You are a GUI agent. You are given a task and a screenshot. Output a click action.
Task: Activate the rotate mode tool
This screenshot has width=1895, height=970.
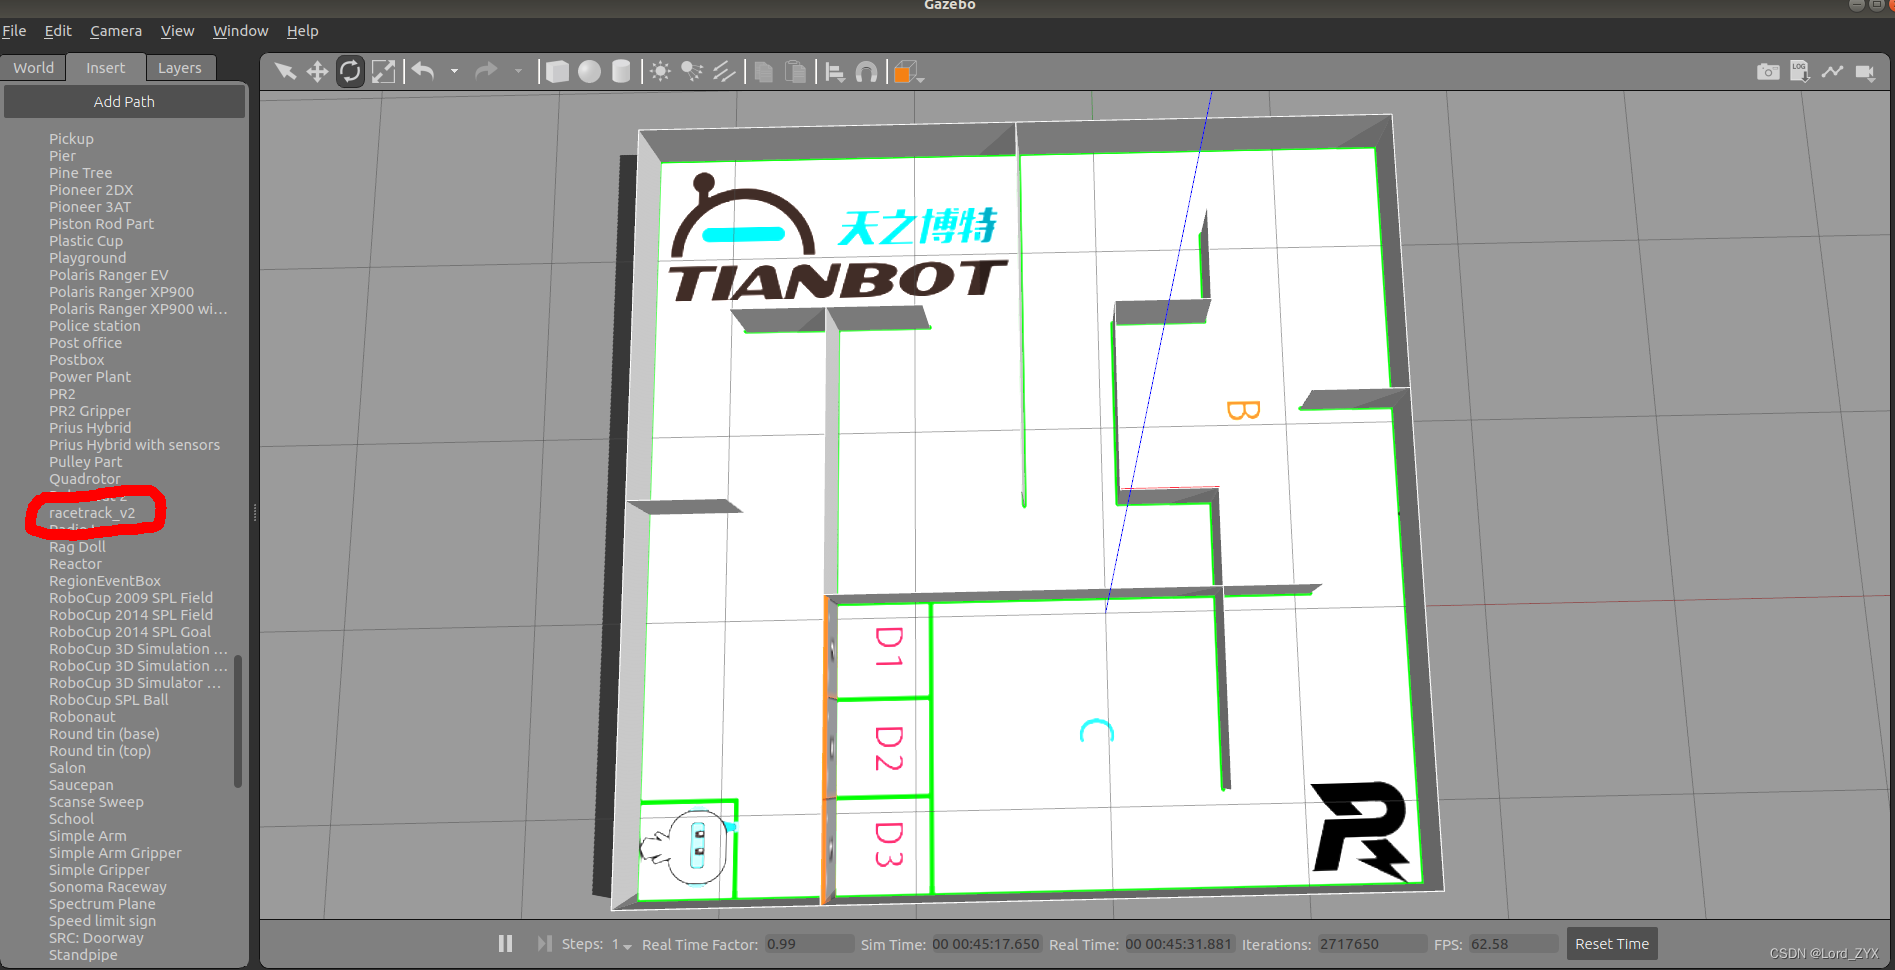tap(350, 71)
